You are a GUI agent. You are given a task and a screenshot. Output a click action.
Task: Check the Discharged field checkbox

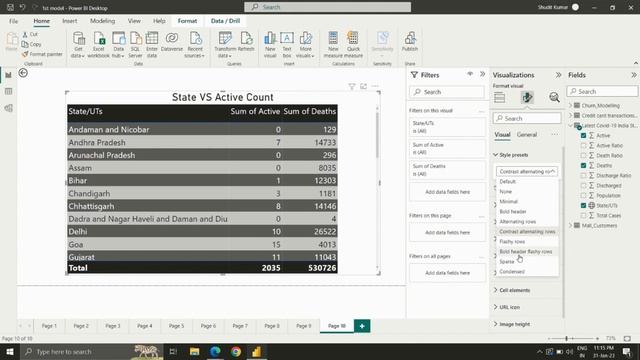(x=583, y=185)
